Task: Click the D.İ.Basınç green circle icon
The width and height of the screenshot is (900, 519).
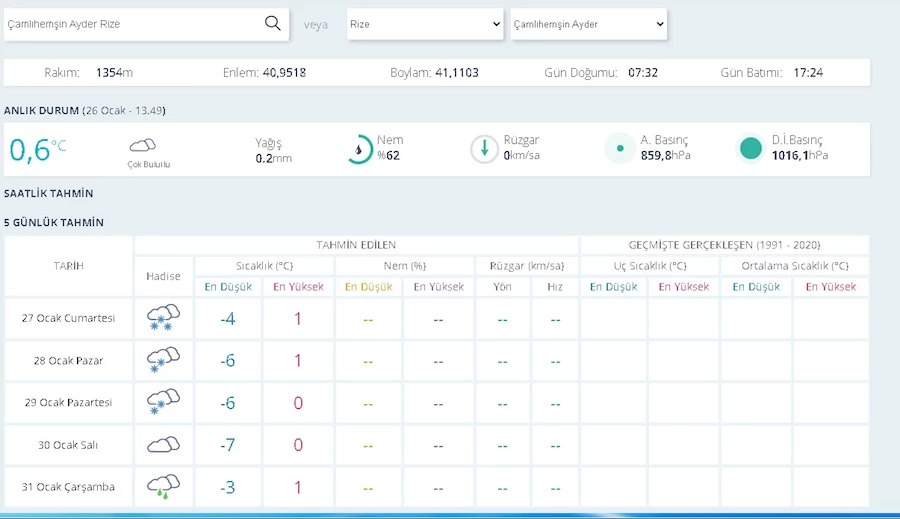Action: (750, 148)
